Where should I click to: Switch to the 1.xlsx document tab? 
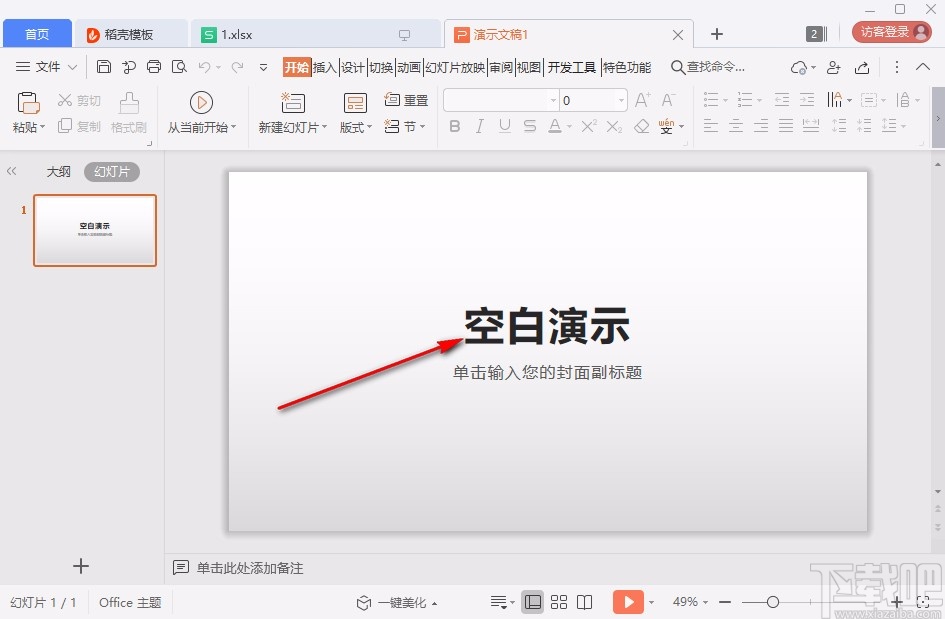pyautogui.click(x=235, y=33)
